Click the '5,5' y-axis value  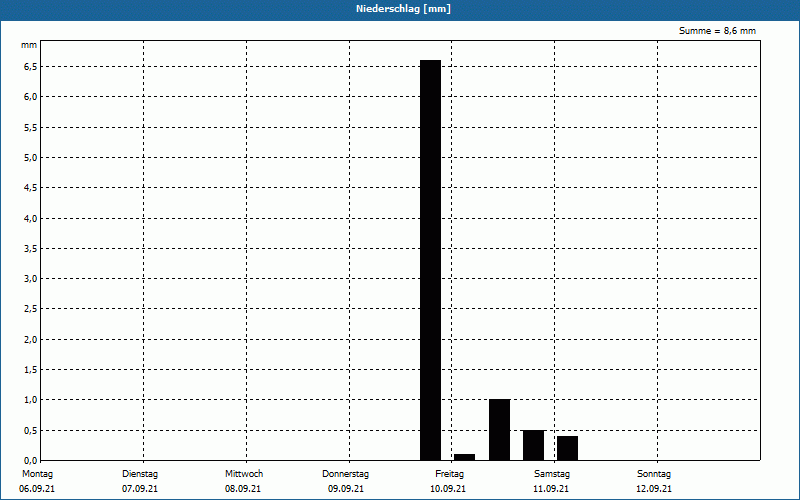(x=30, y=128)
